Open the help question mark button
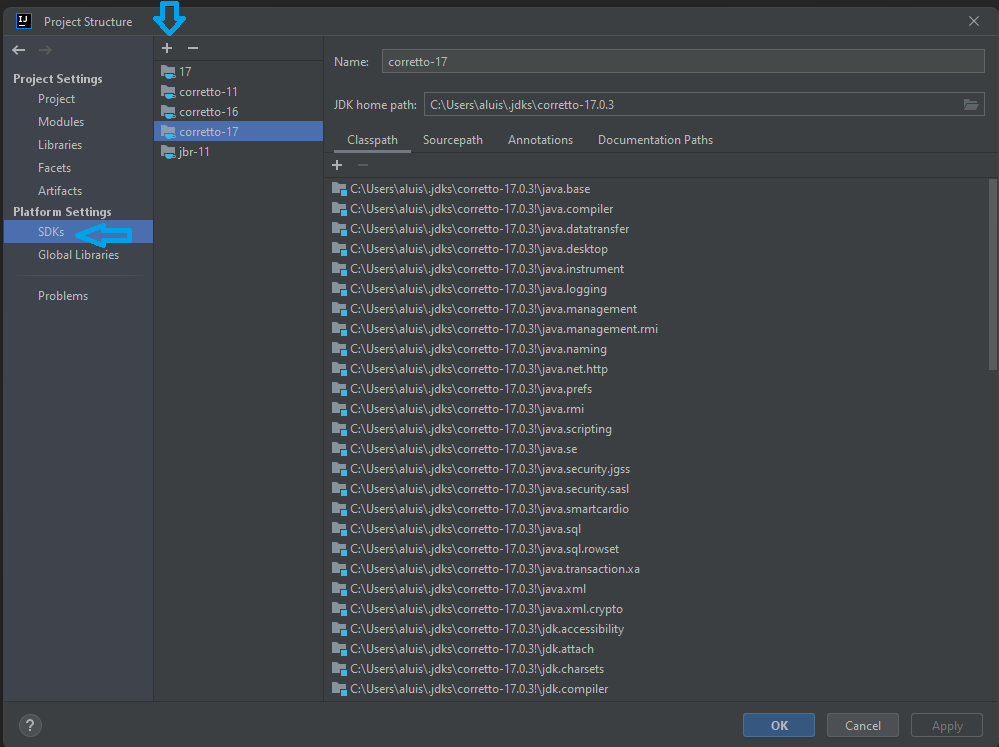999x747 pixels. 30,725
